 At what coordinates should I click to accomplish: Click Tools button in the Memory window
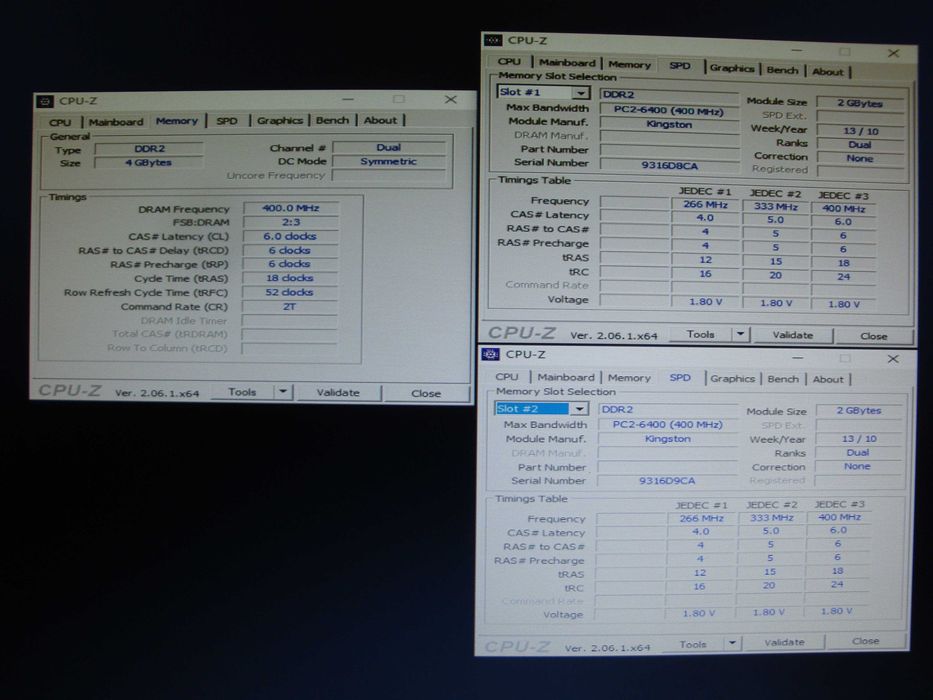[x=242, y=392]
